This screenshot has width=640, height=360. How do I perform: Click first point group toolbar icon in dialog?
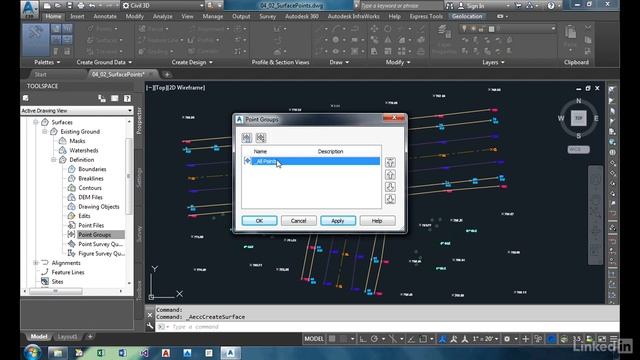(247, 138)
